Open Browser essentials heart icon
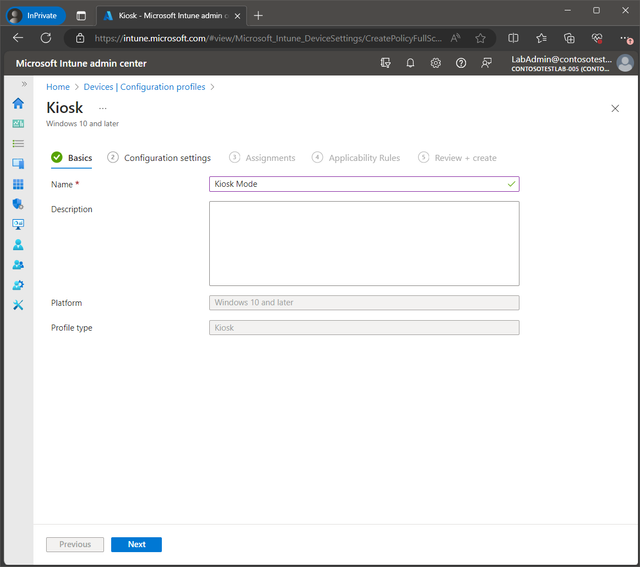This screenshot has width=640, height=567. [x=597, y=38]
